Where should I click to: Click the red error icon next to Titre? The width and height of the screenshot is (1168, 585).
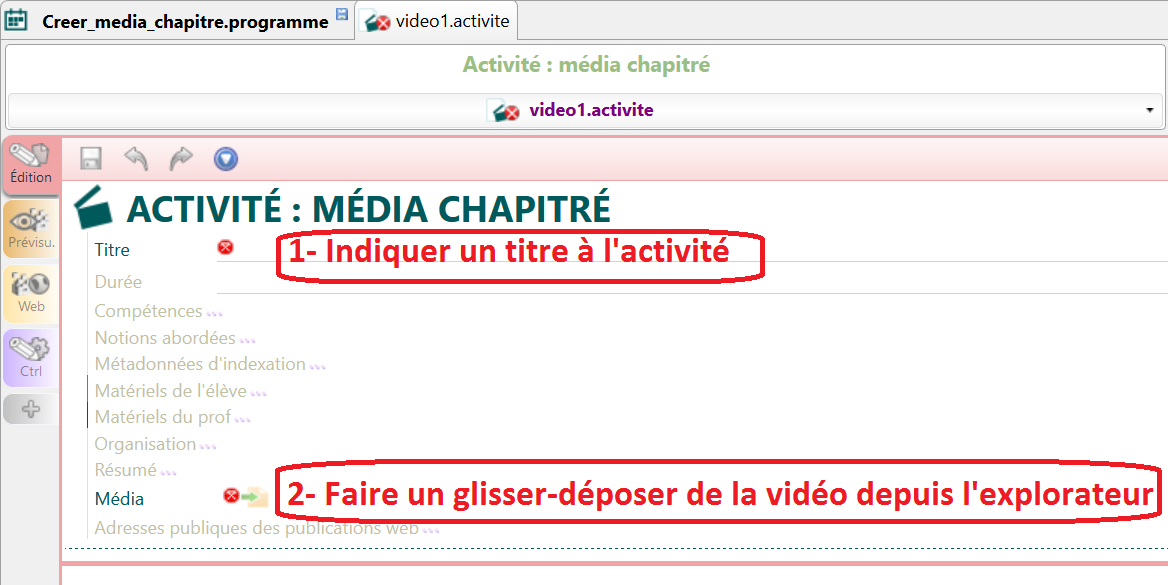point(225,247)
